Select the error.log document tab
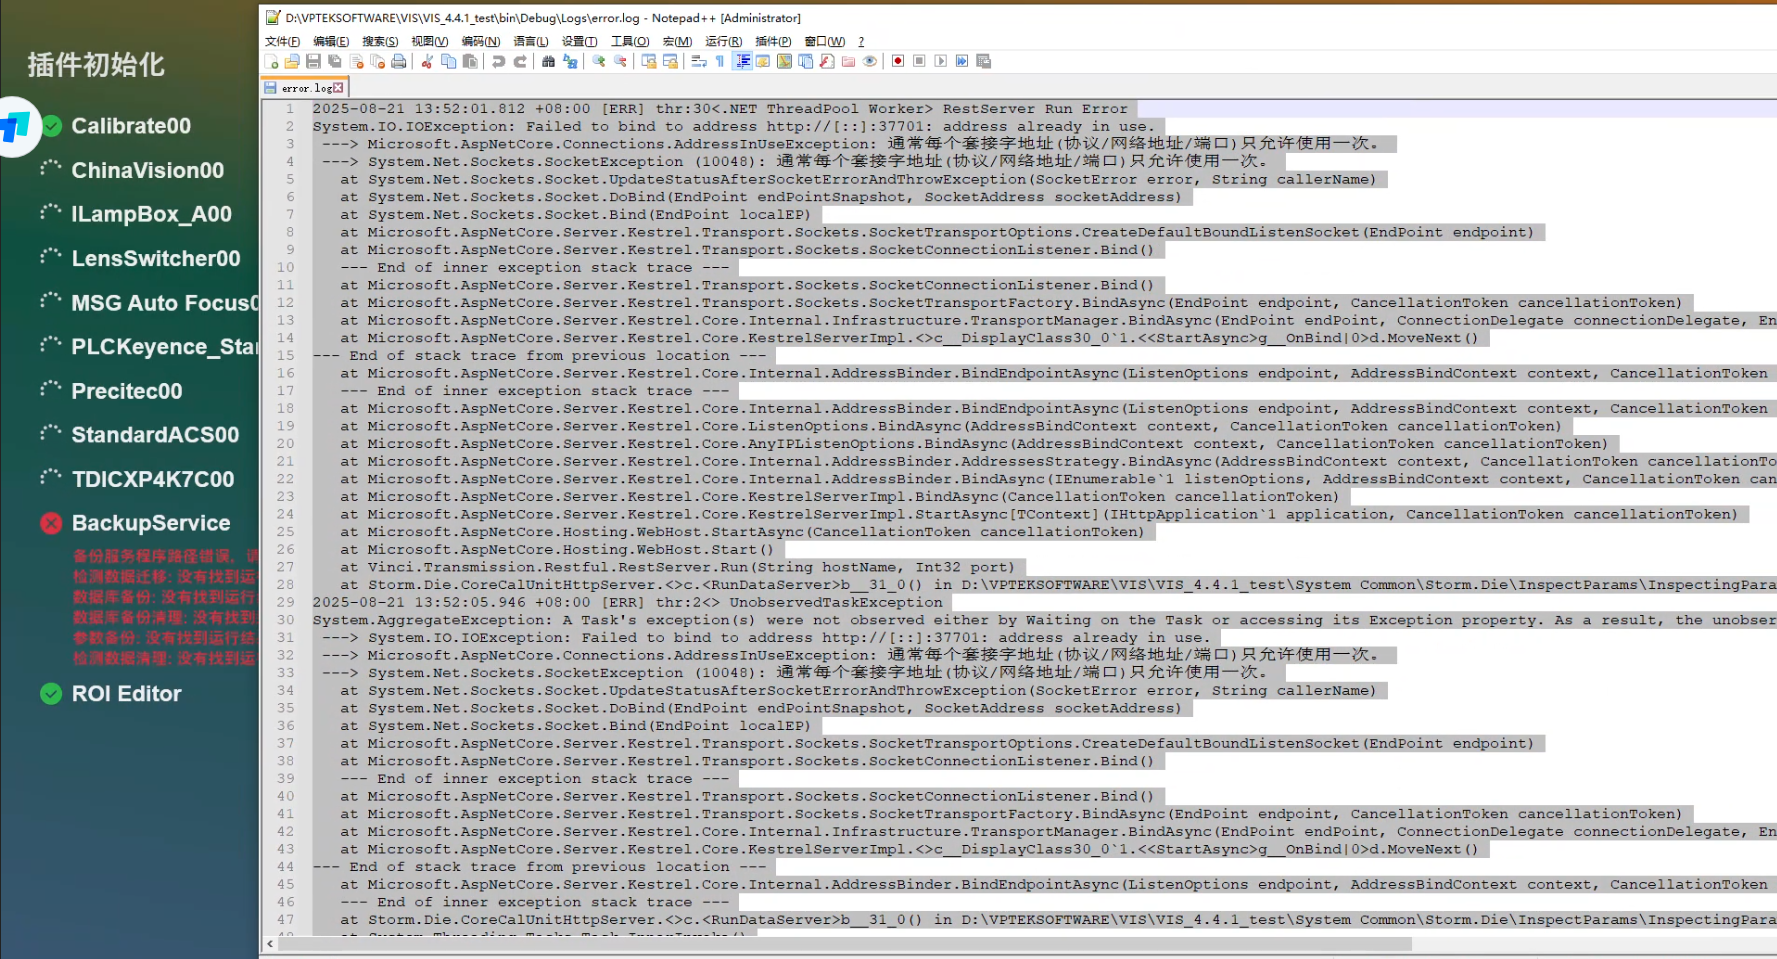Screen dimensions: 1777x959 pos(305,88)
